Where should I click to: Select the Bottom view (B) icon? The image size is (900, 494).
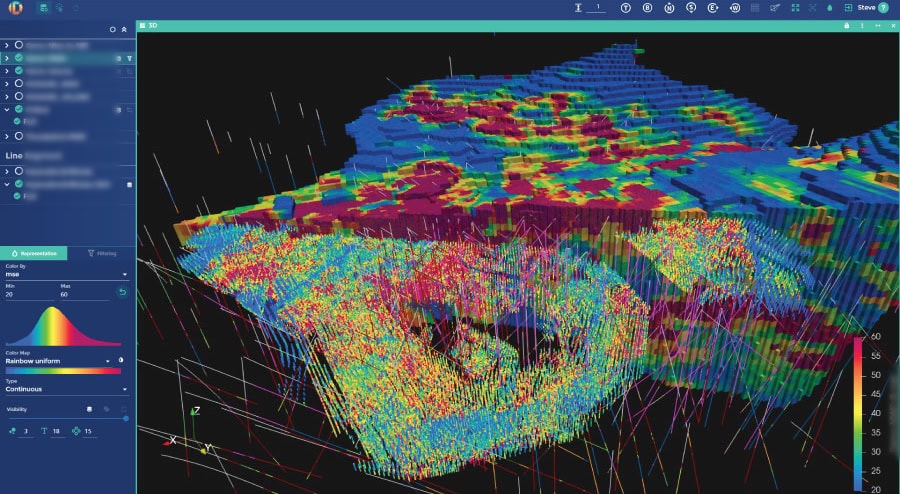[x=647, y=8]
